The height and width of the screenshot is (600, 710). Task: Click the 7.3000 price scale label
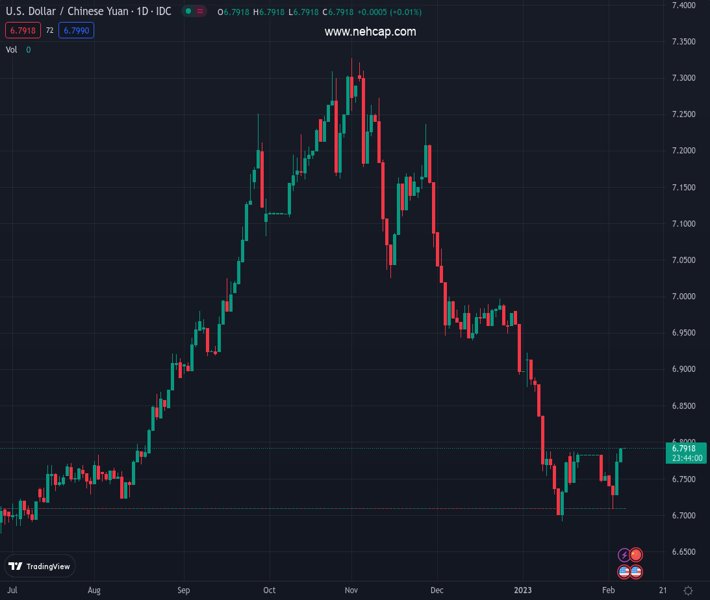tap(684, 78)
